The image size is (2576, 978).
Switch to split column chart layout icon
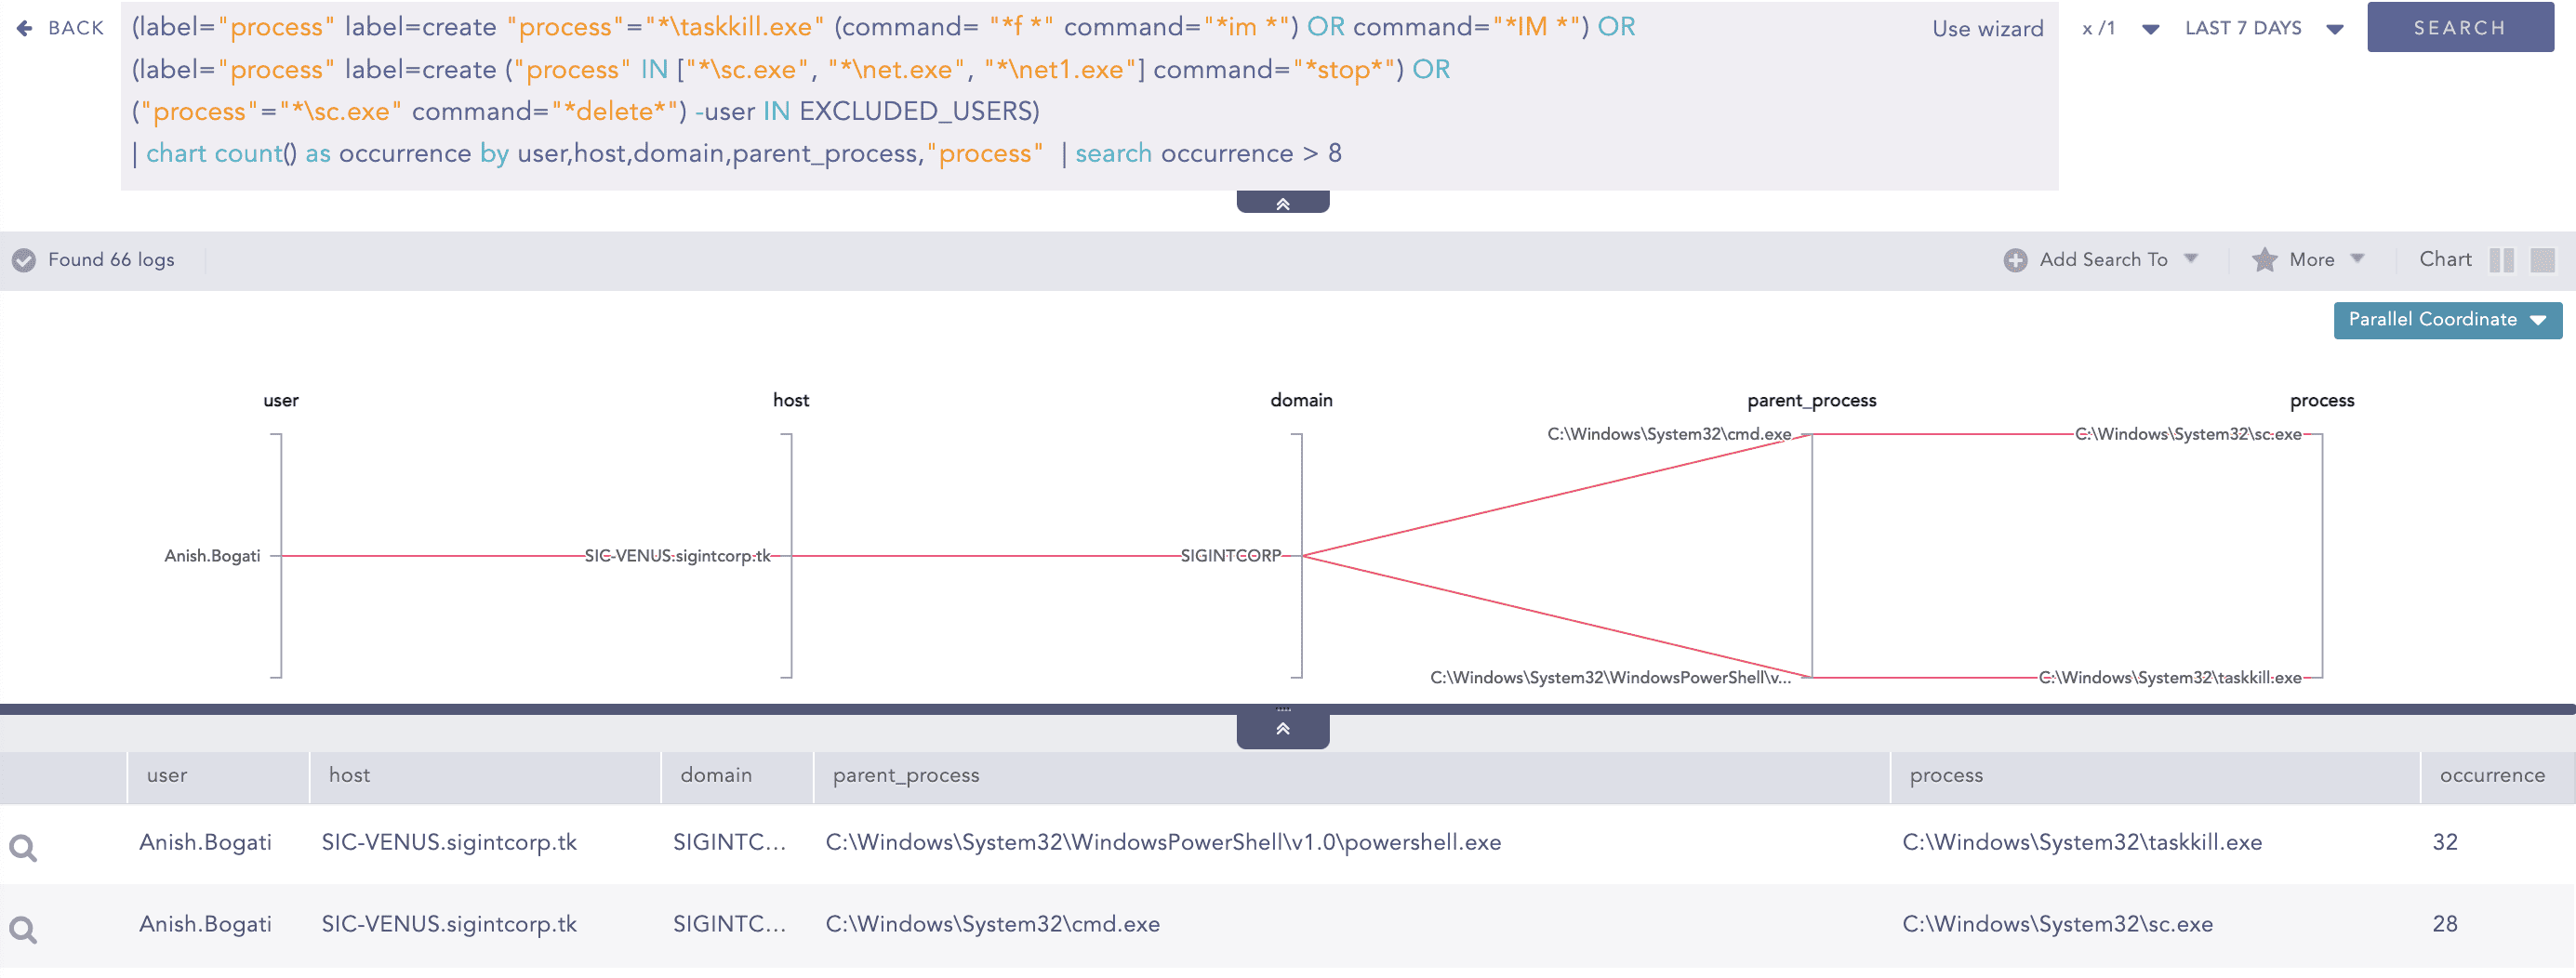click(2501, 261)
